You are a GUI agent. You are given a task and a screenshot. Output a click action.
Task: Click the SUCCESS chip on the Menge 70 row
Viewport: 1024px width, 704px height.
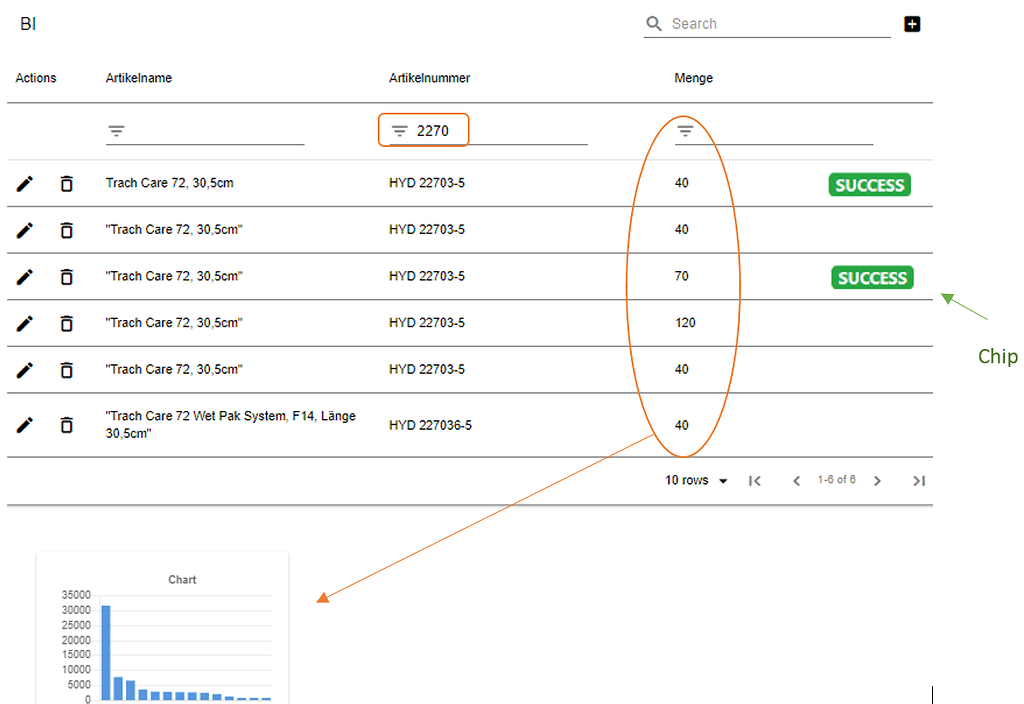(871, 277)
